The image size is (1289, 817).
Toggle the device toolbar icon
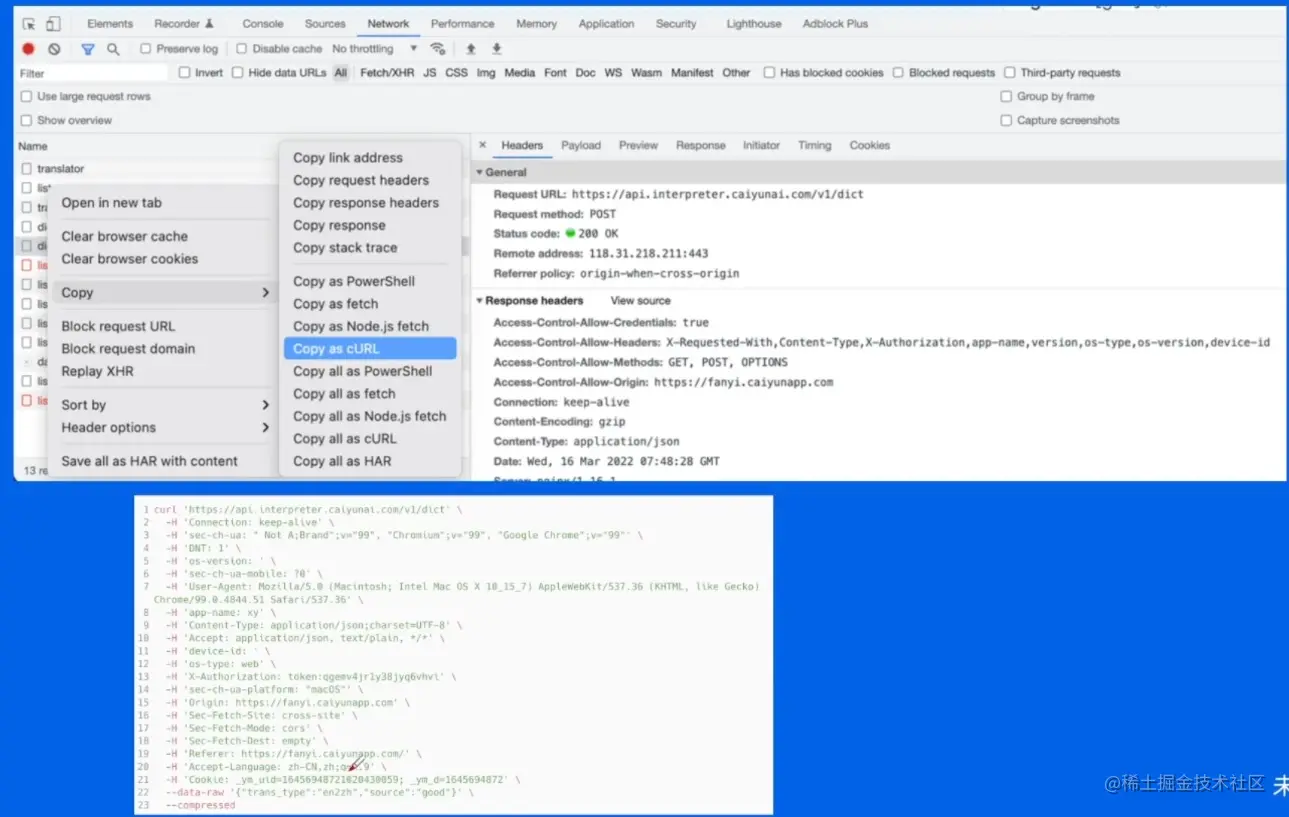pos(53,24)
